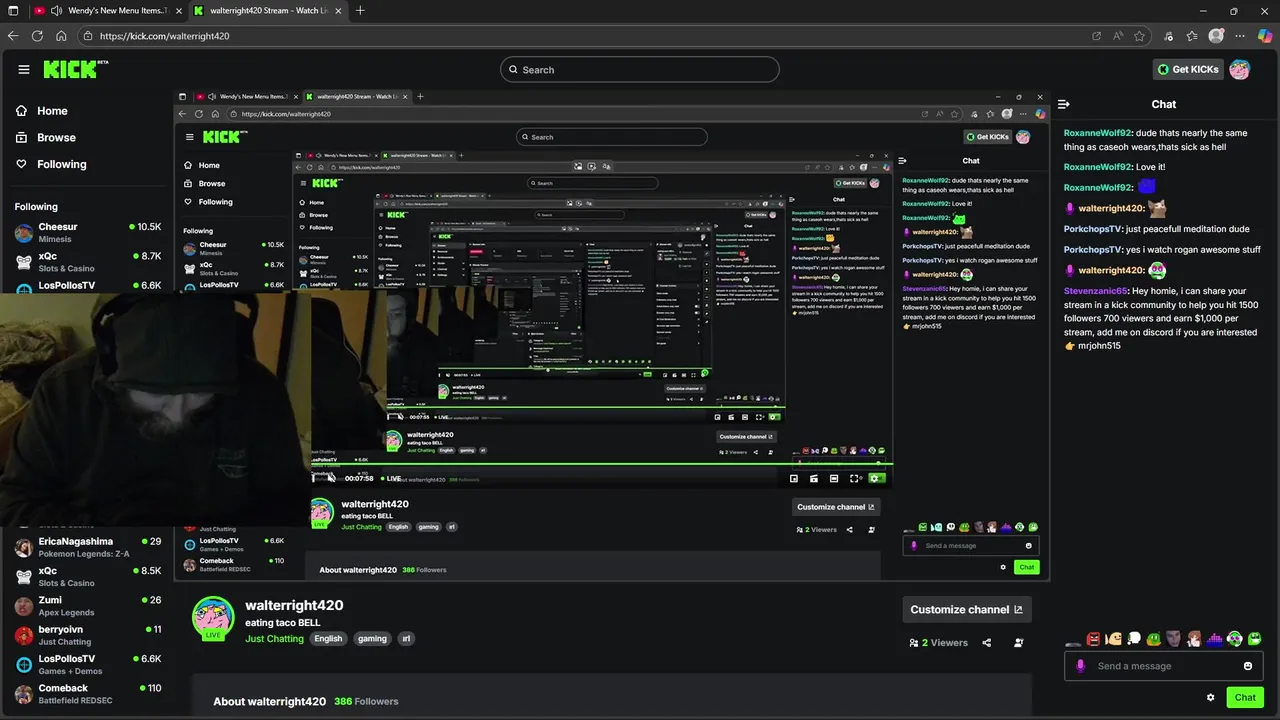1280x720 pixels.
Task: Open Comeback's Battlefield REDSEC stream
Action: [88, 694]
